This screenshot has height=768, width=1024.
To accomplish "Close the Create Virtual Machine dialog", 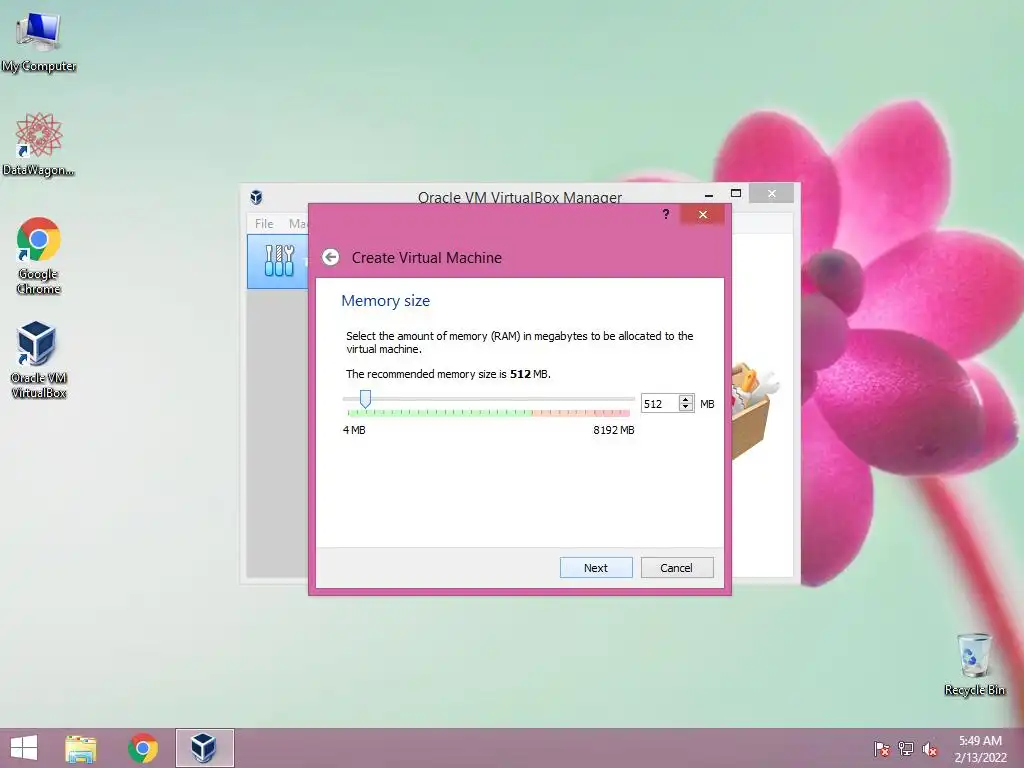I will pyautogui.click(x=703, y=214).
